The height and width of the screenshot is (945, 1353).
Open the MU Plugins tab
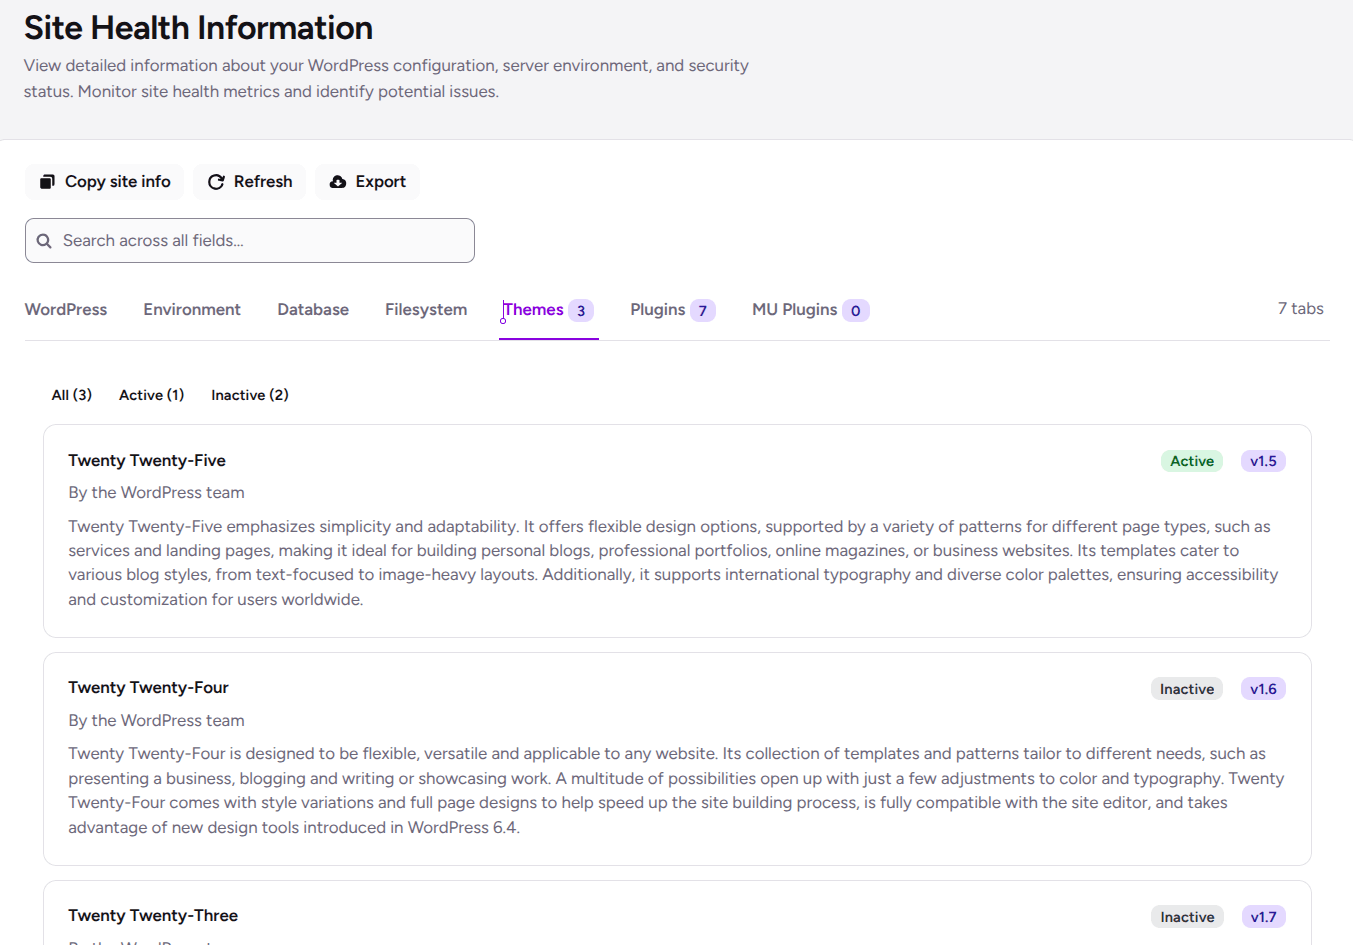click(x=811, y=310)
